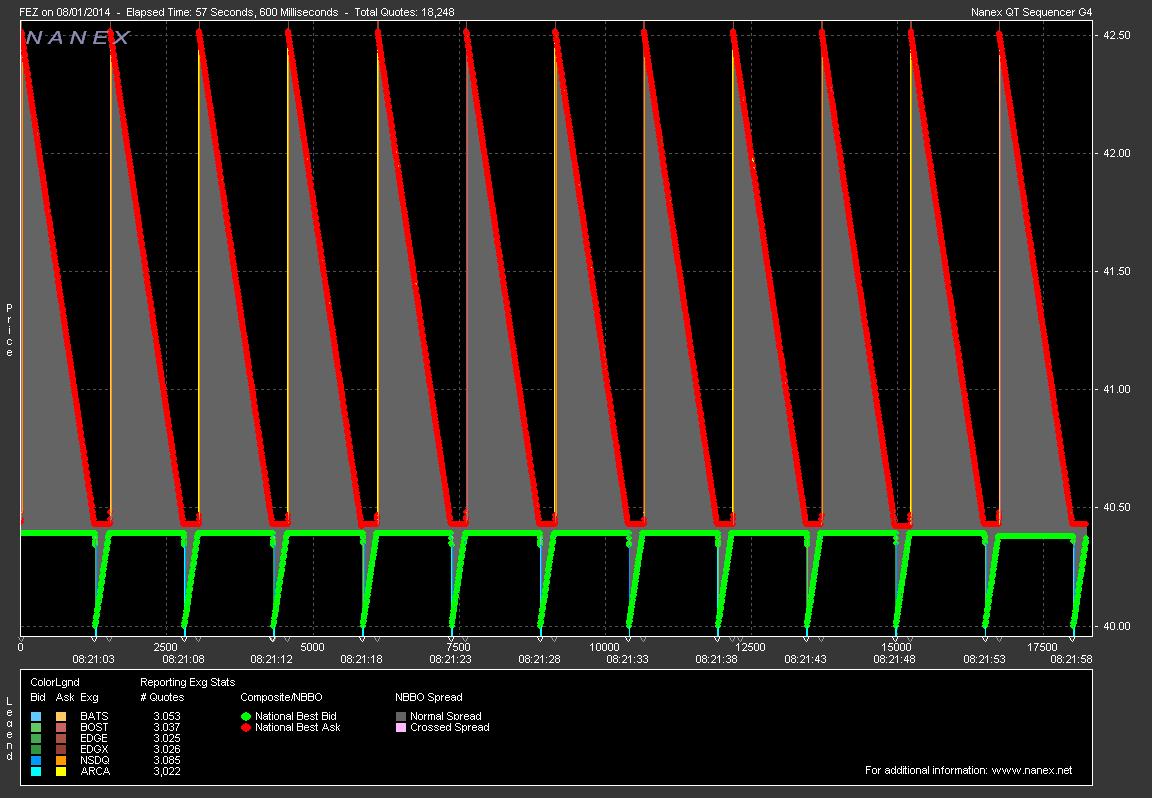Click the 17500 quote-count axis label

click(x=1042, y=647)
